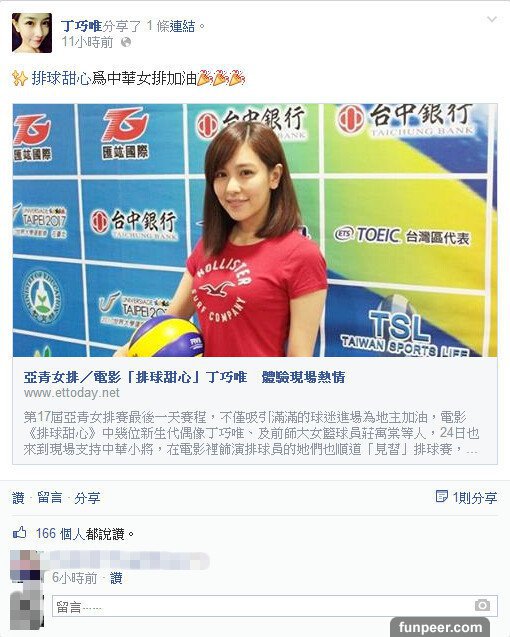Image resolution: width=510 pixels, height=637 pixels.
Task: Open the shared 連結 link in header
Action: (x=182, y=26)
